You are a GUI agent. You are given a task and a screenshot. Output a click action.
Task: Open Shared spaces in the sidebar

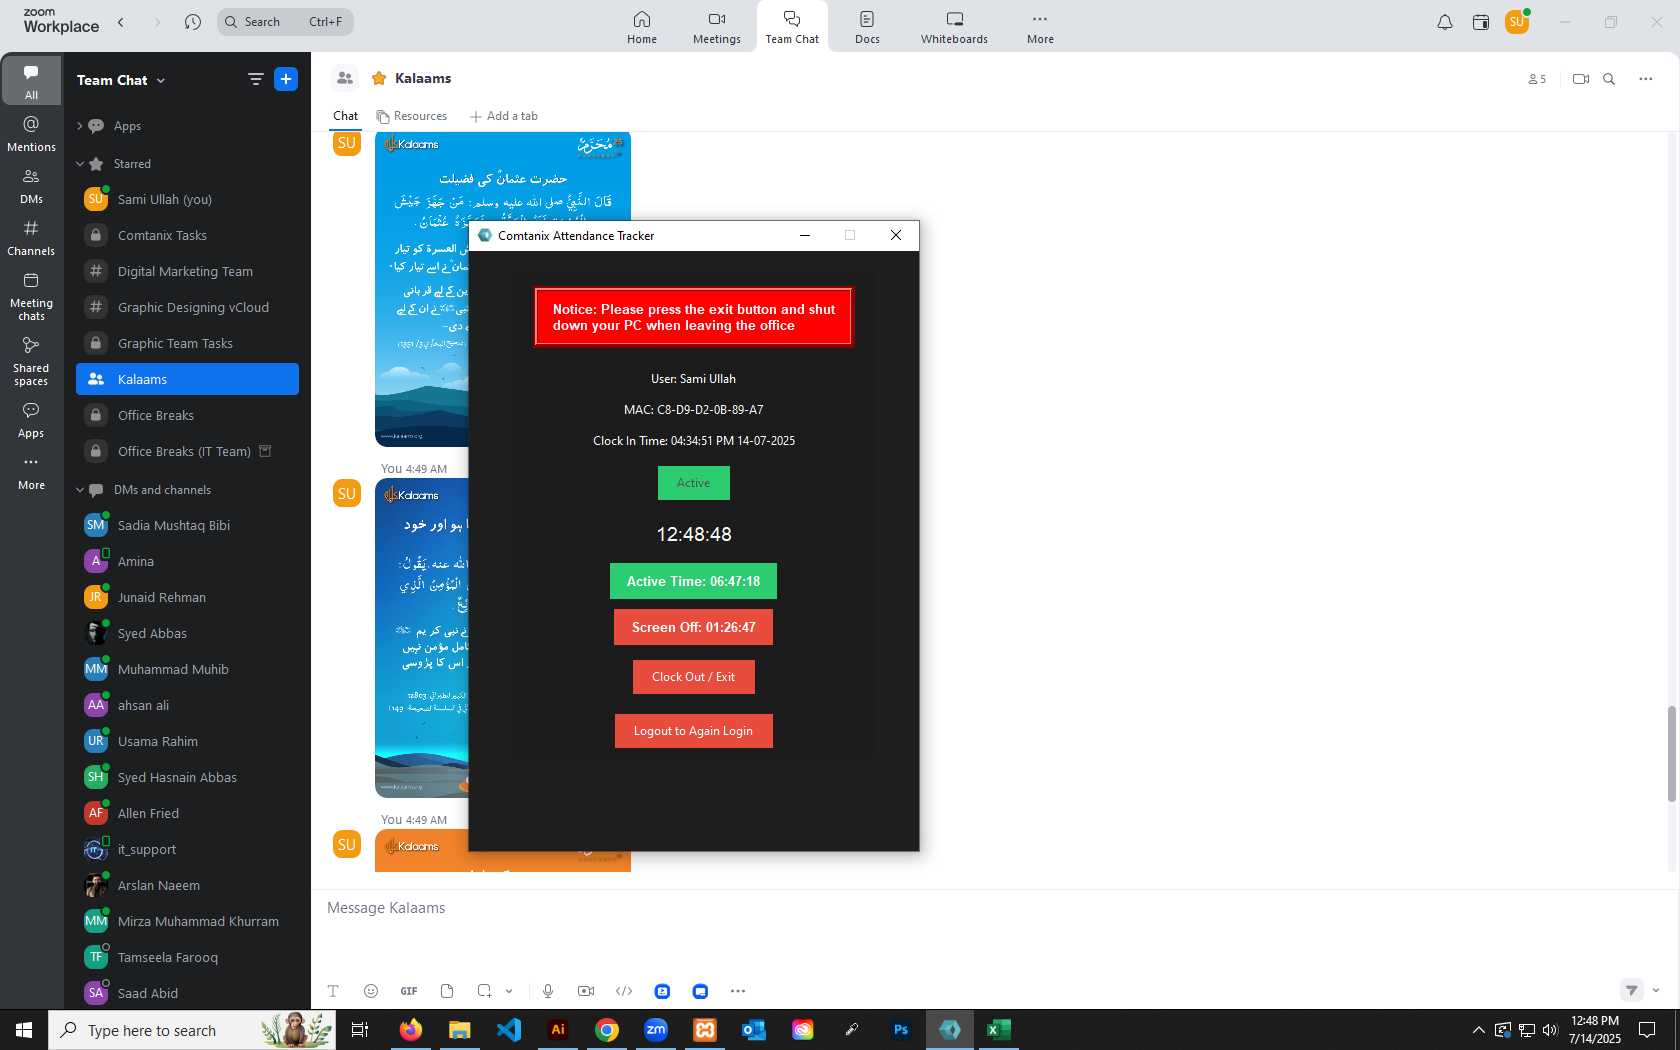(31, 361)
